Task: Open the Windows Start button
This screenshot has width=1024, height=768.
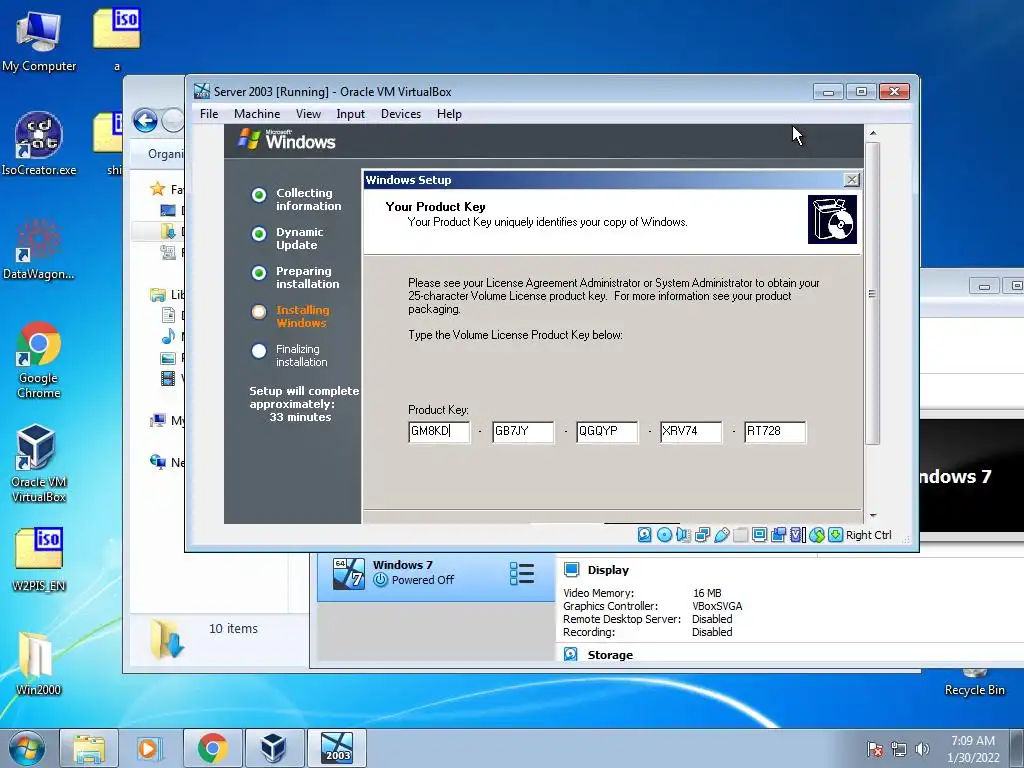Action: coord(27,748)
